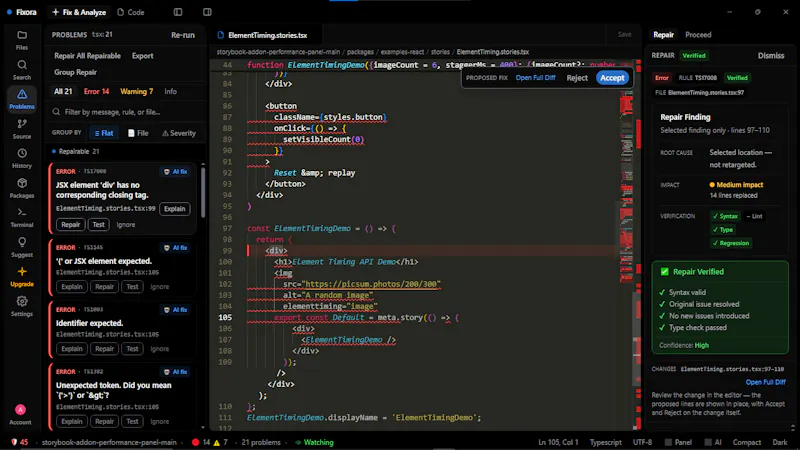Filter problems by Info

[x=170, y=91]
